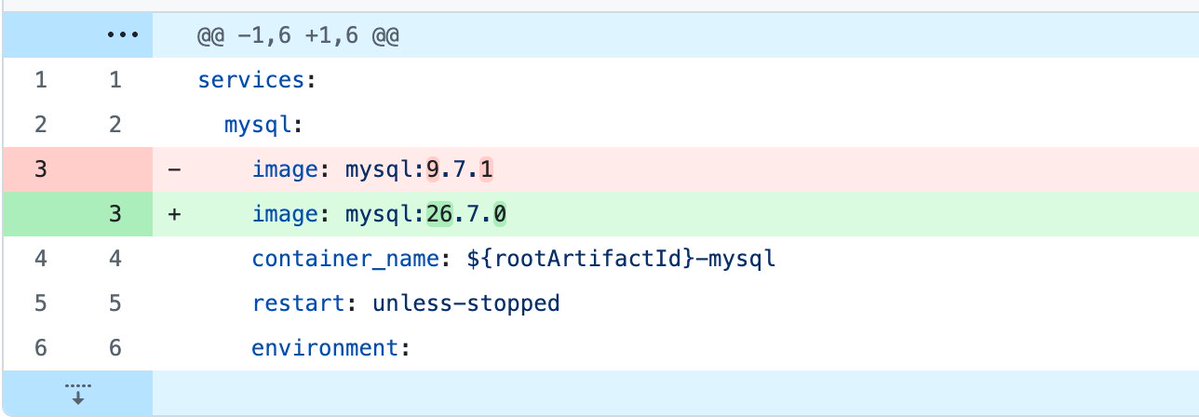Click the new-file line number 2
Image resolution: width=1199 pixels, height=417 pixels.
(115, 124)
